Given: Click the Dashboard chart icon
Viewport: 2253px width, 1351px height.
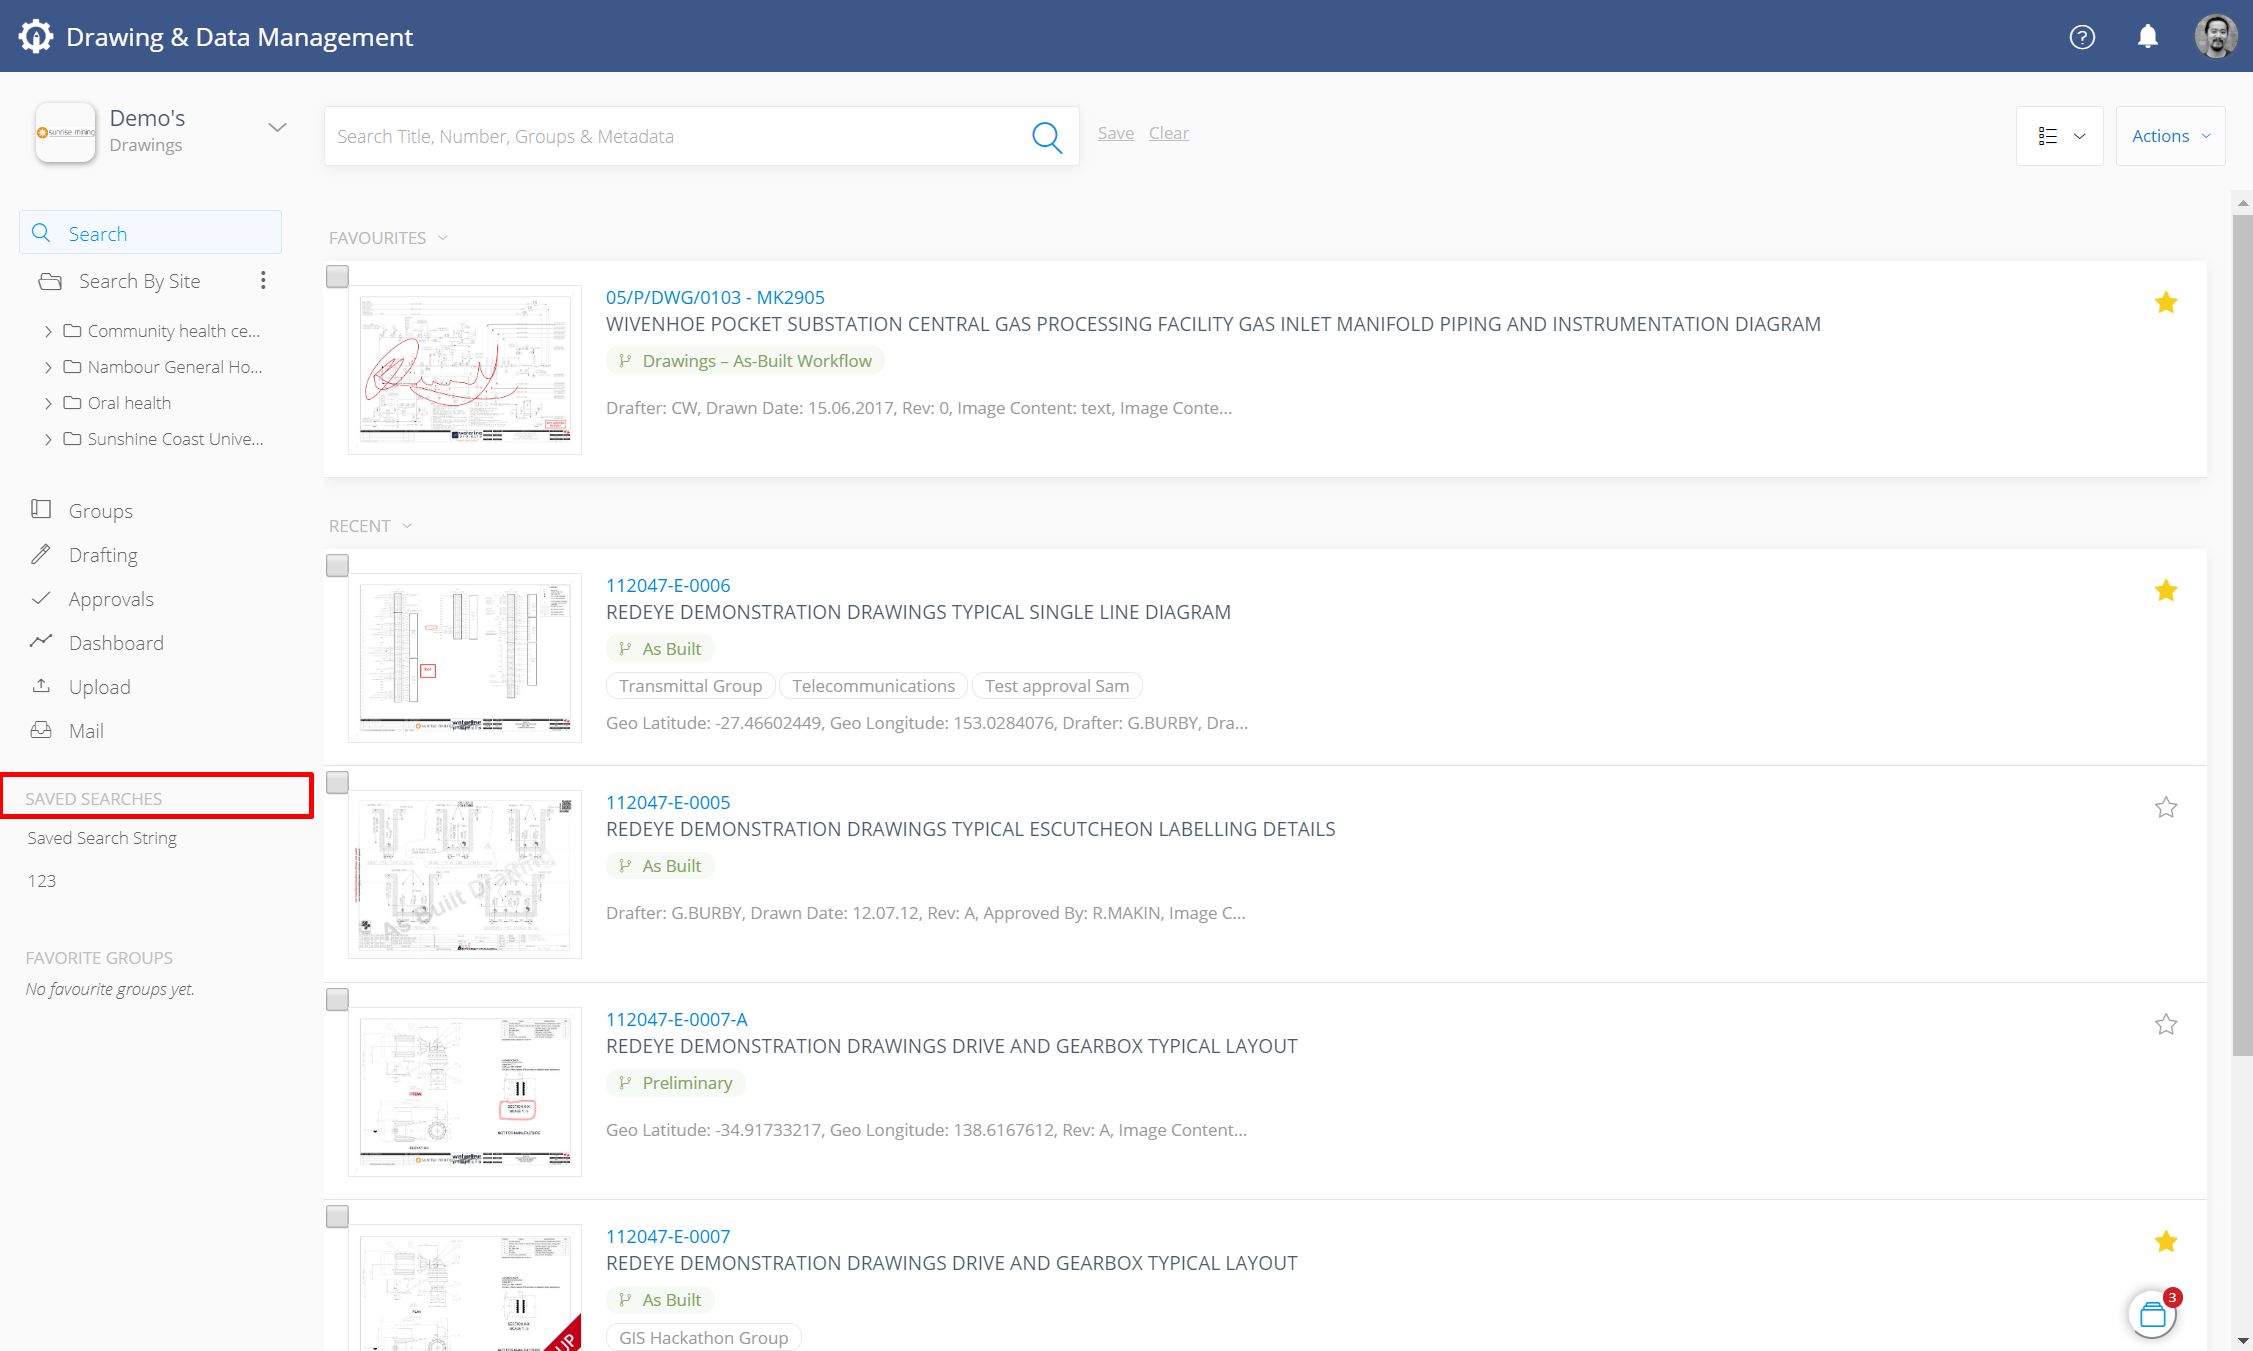Looking at the screenshot, I should coord(41,641).
